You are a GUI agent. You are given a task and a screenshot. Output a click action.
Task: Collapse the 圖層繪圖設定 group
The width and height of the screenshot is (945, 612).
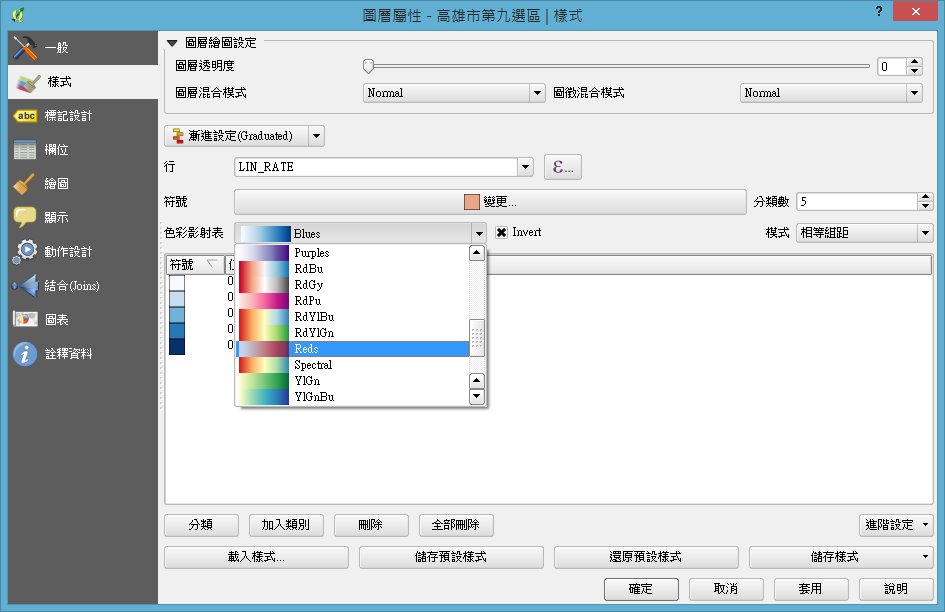(172, 43)
